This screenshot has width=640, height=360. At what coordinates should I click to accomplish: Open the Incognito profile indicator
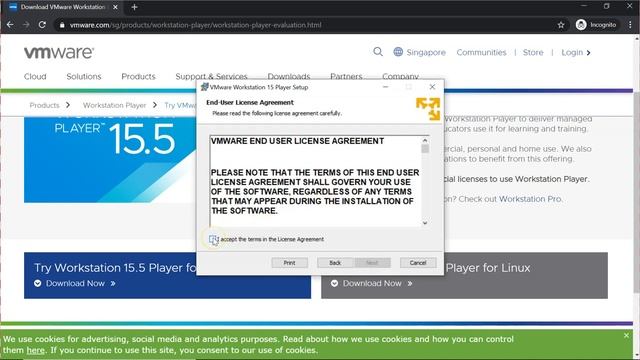click(x=596, y=25)
